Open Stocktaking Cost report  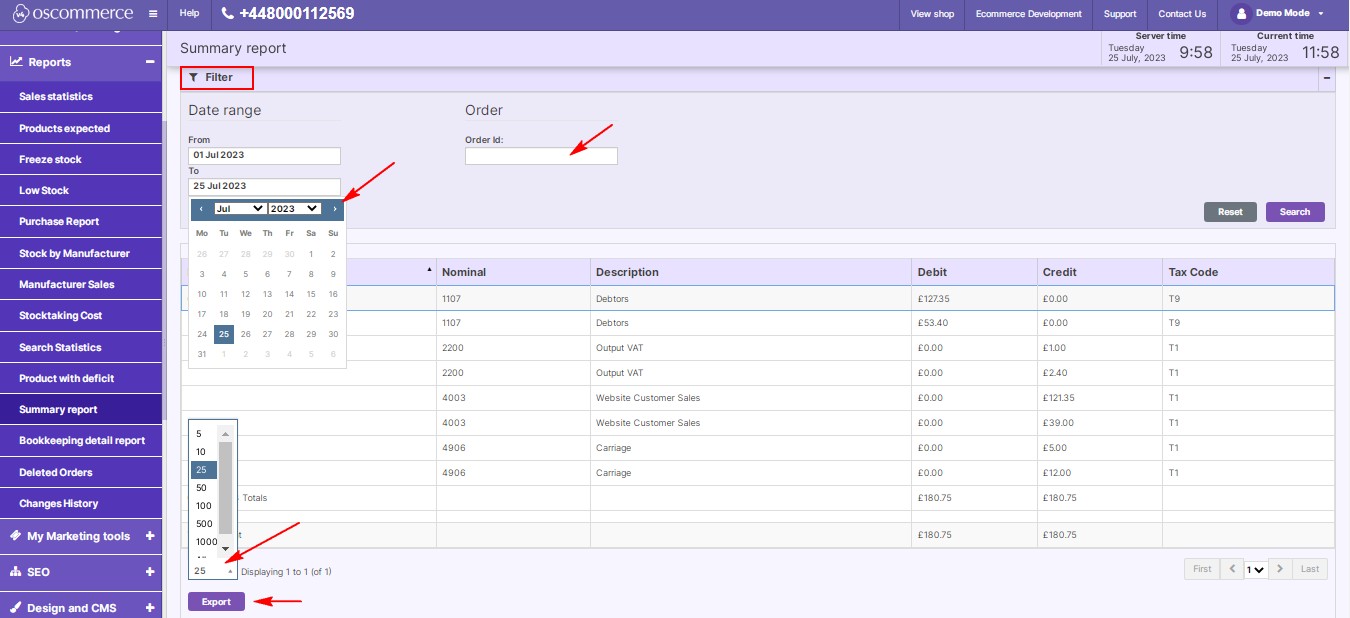[81, 315]
